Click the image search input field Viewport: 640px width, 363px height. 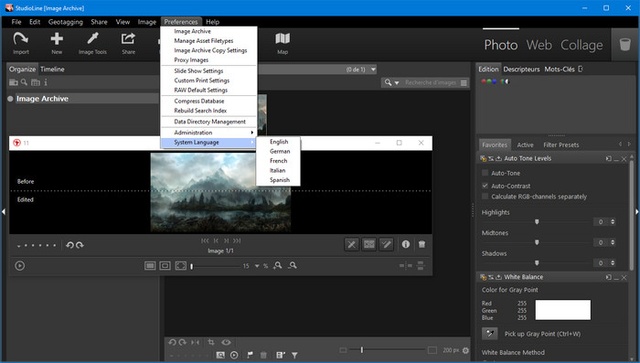coord(431,83)
